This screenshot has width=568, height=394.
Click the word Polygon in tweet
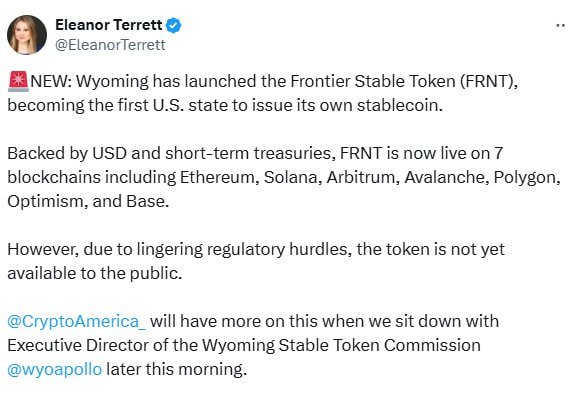(x=527, y=177)
